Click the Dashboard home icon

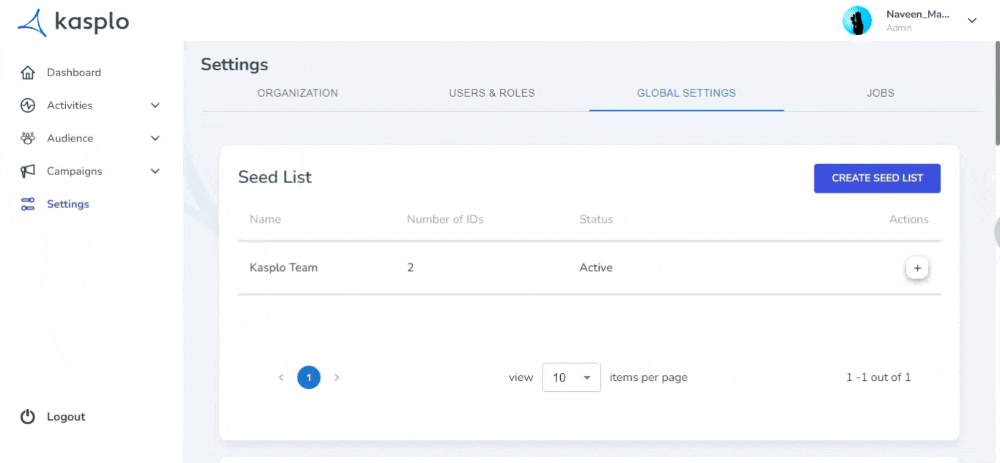[27, 73]
